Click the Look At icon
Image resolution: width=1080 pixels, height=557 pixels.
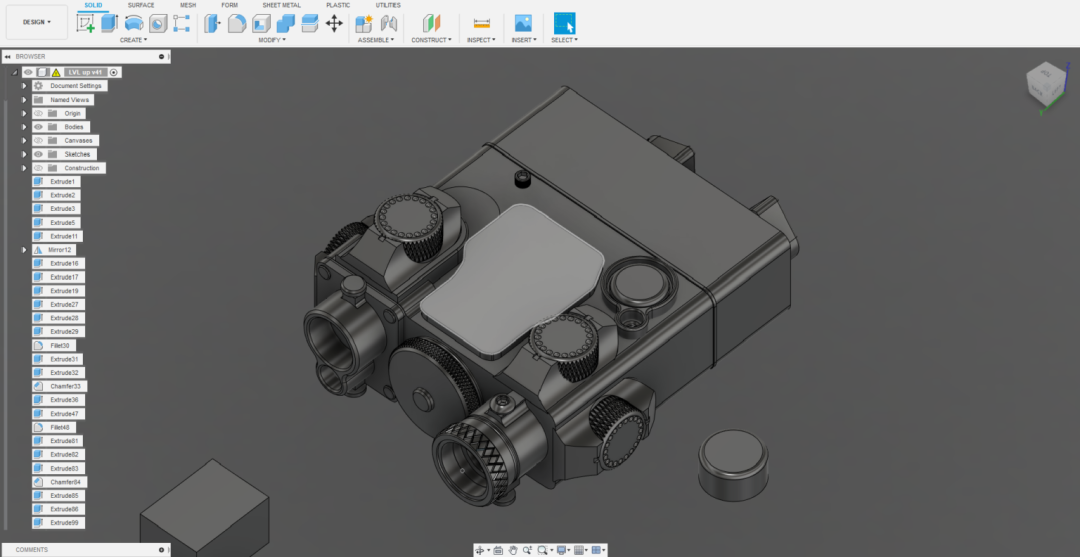tap(498, 550)
